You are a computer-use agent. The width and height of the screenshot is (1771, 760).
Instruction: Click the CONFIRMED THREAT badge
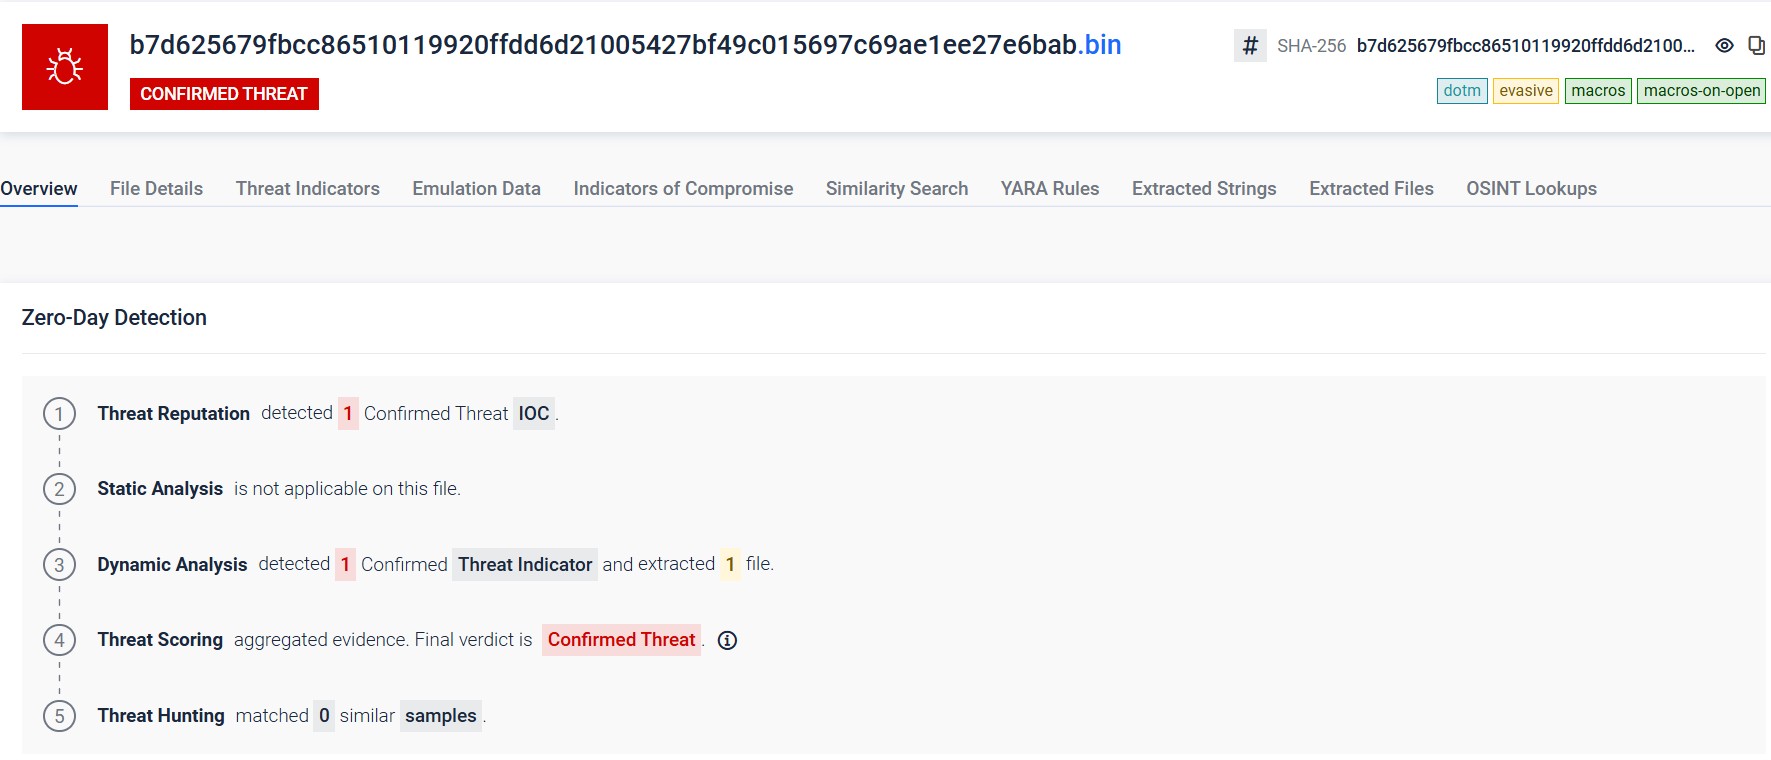point(224,94)
